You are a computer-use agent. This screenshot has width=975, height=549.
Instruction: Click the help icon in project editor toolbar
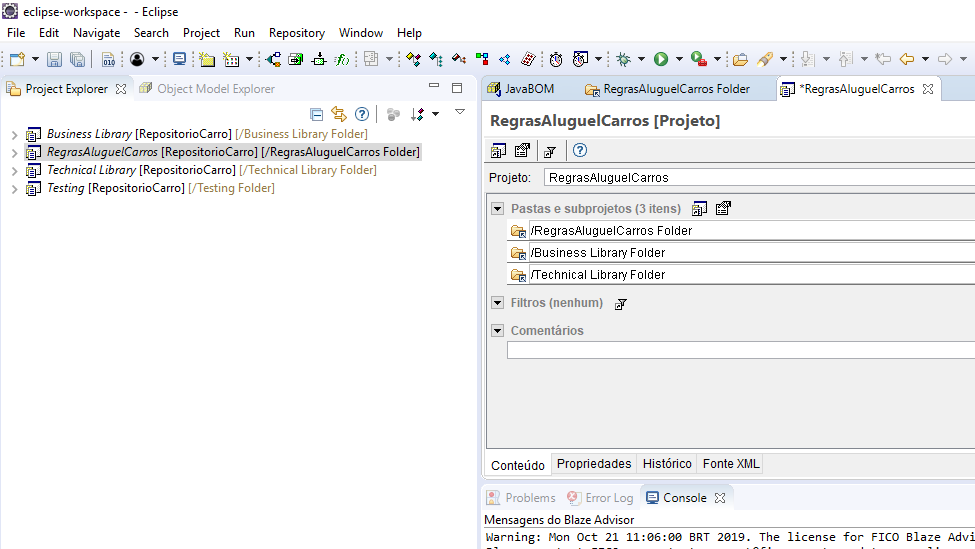pos(580,150)
